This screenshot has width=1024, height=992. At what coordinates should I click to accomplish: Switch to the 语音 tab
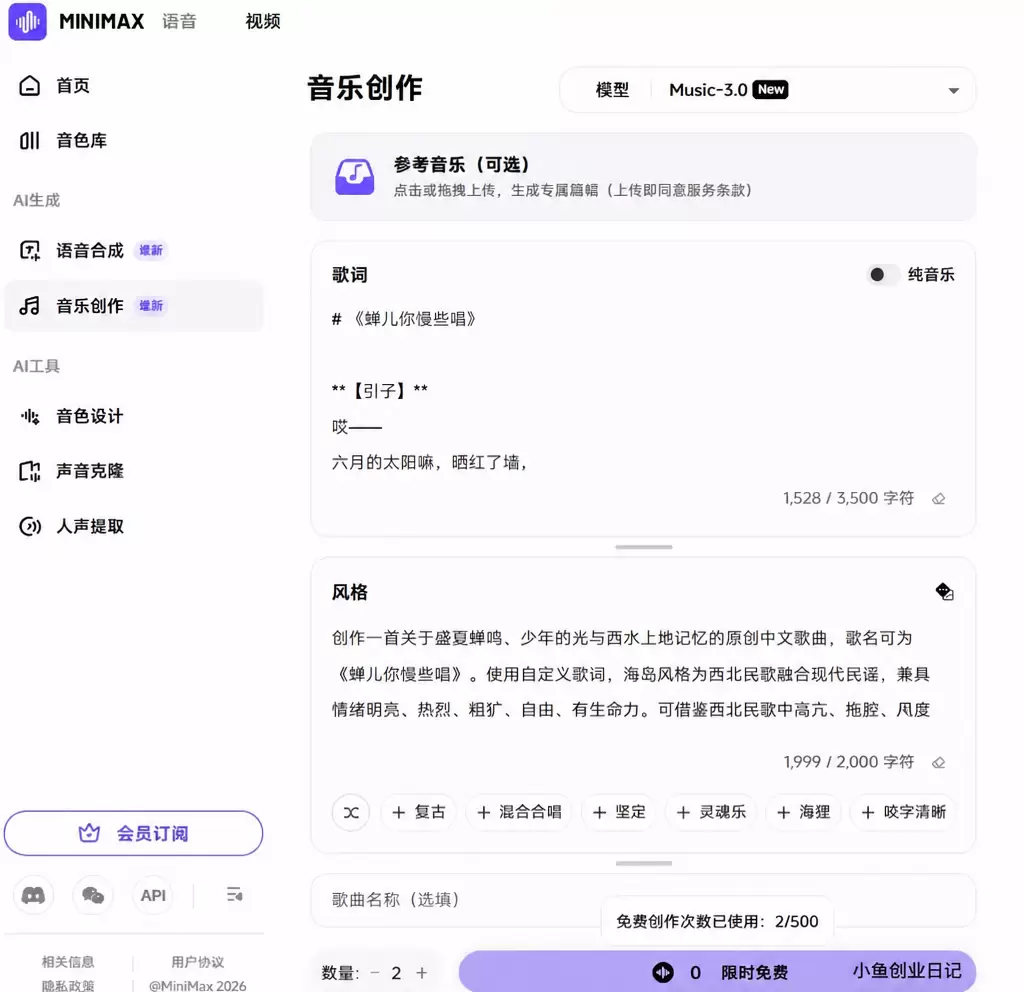tap(179, 22)
